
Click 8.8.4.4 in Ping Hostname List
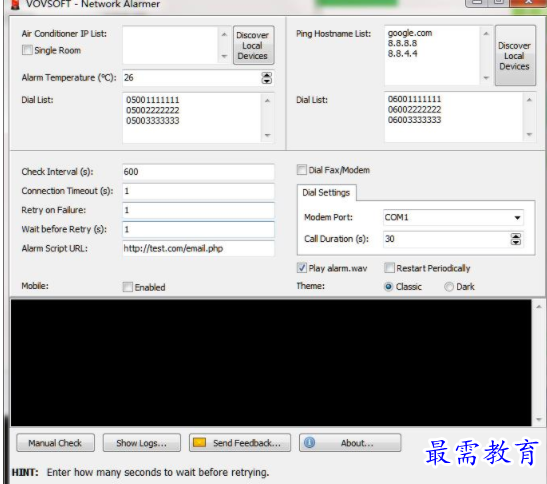pyautogui.click(x=402, y=54)
